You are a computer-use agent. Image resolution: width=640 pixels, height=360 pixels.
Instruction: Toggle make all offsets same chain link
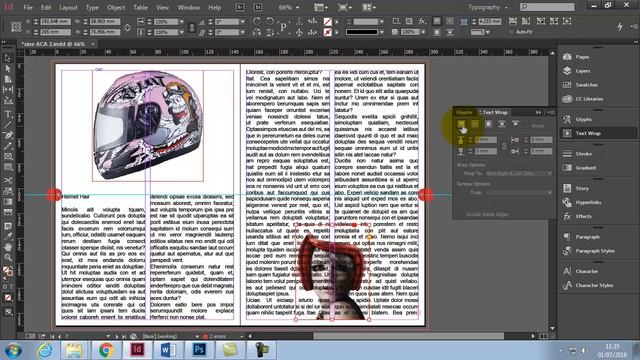coord(504,145)
